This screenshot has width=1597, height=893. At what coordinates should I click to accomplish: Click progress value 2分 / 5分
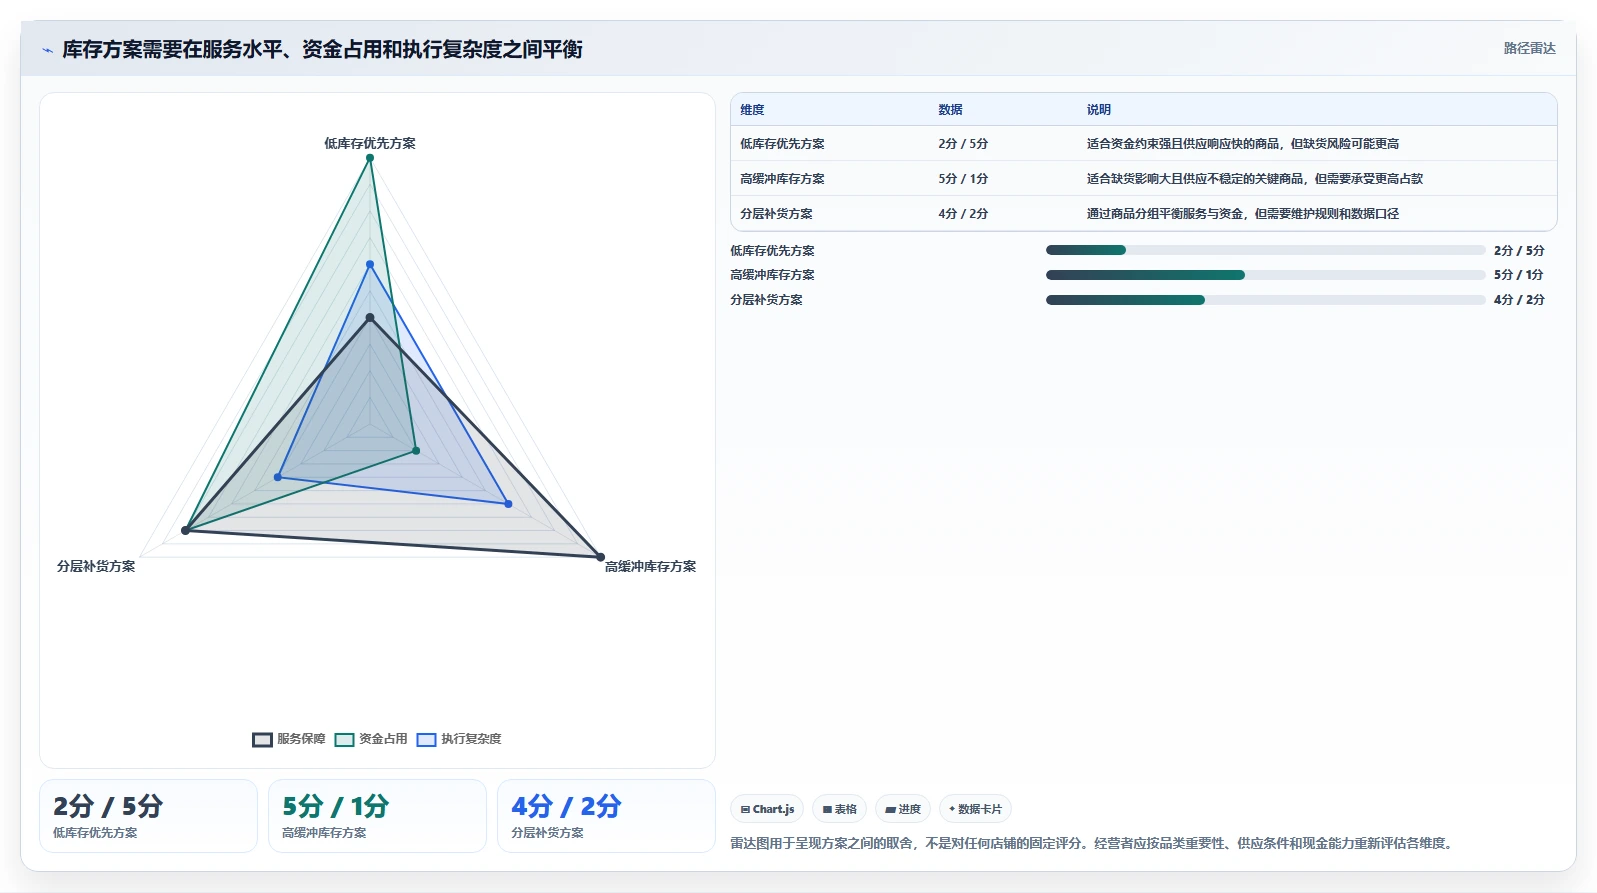point(1519,251)
